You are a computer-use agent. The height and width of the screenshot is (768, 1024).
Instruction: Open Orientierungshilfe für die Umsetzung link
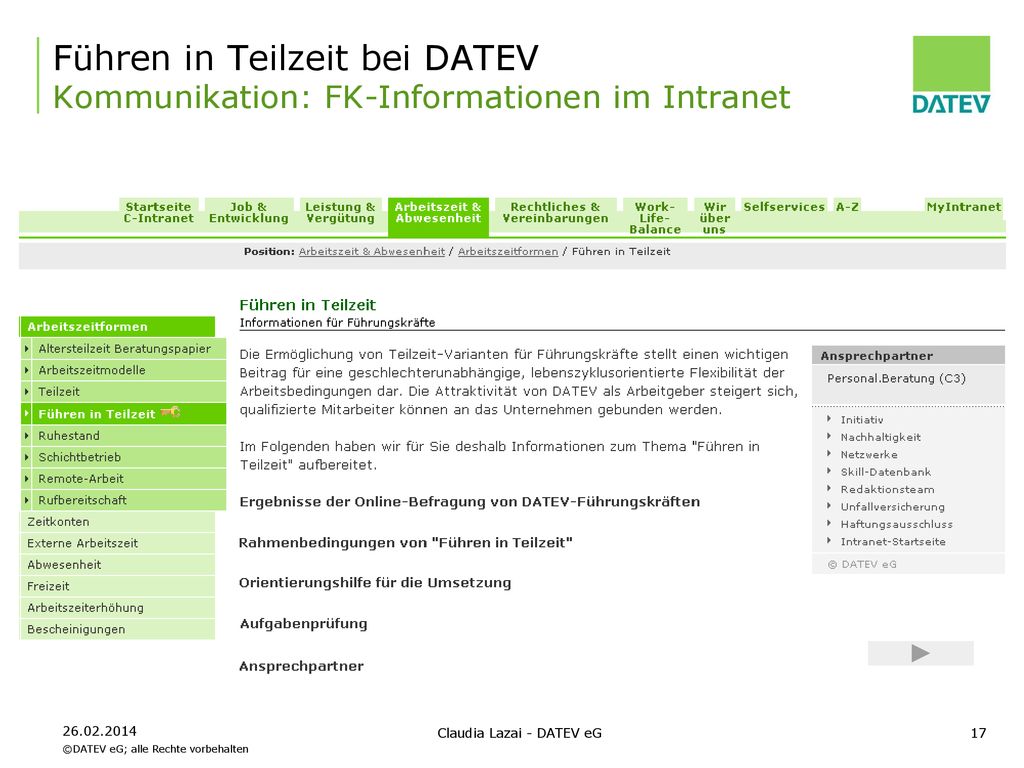pos(375,583)
